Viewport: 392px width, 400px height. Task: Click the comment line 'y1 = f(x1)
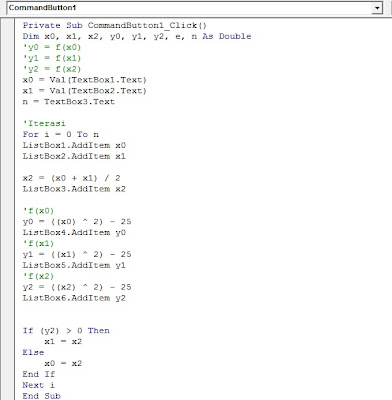pyautogui.click(x=52, y=58)
